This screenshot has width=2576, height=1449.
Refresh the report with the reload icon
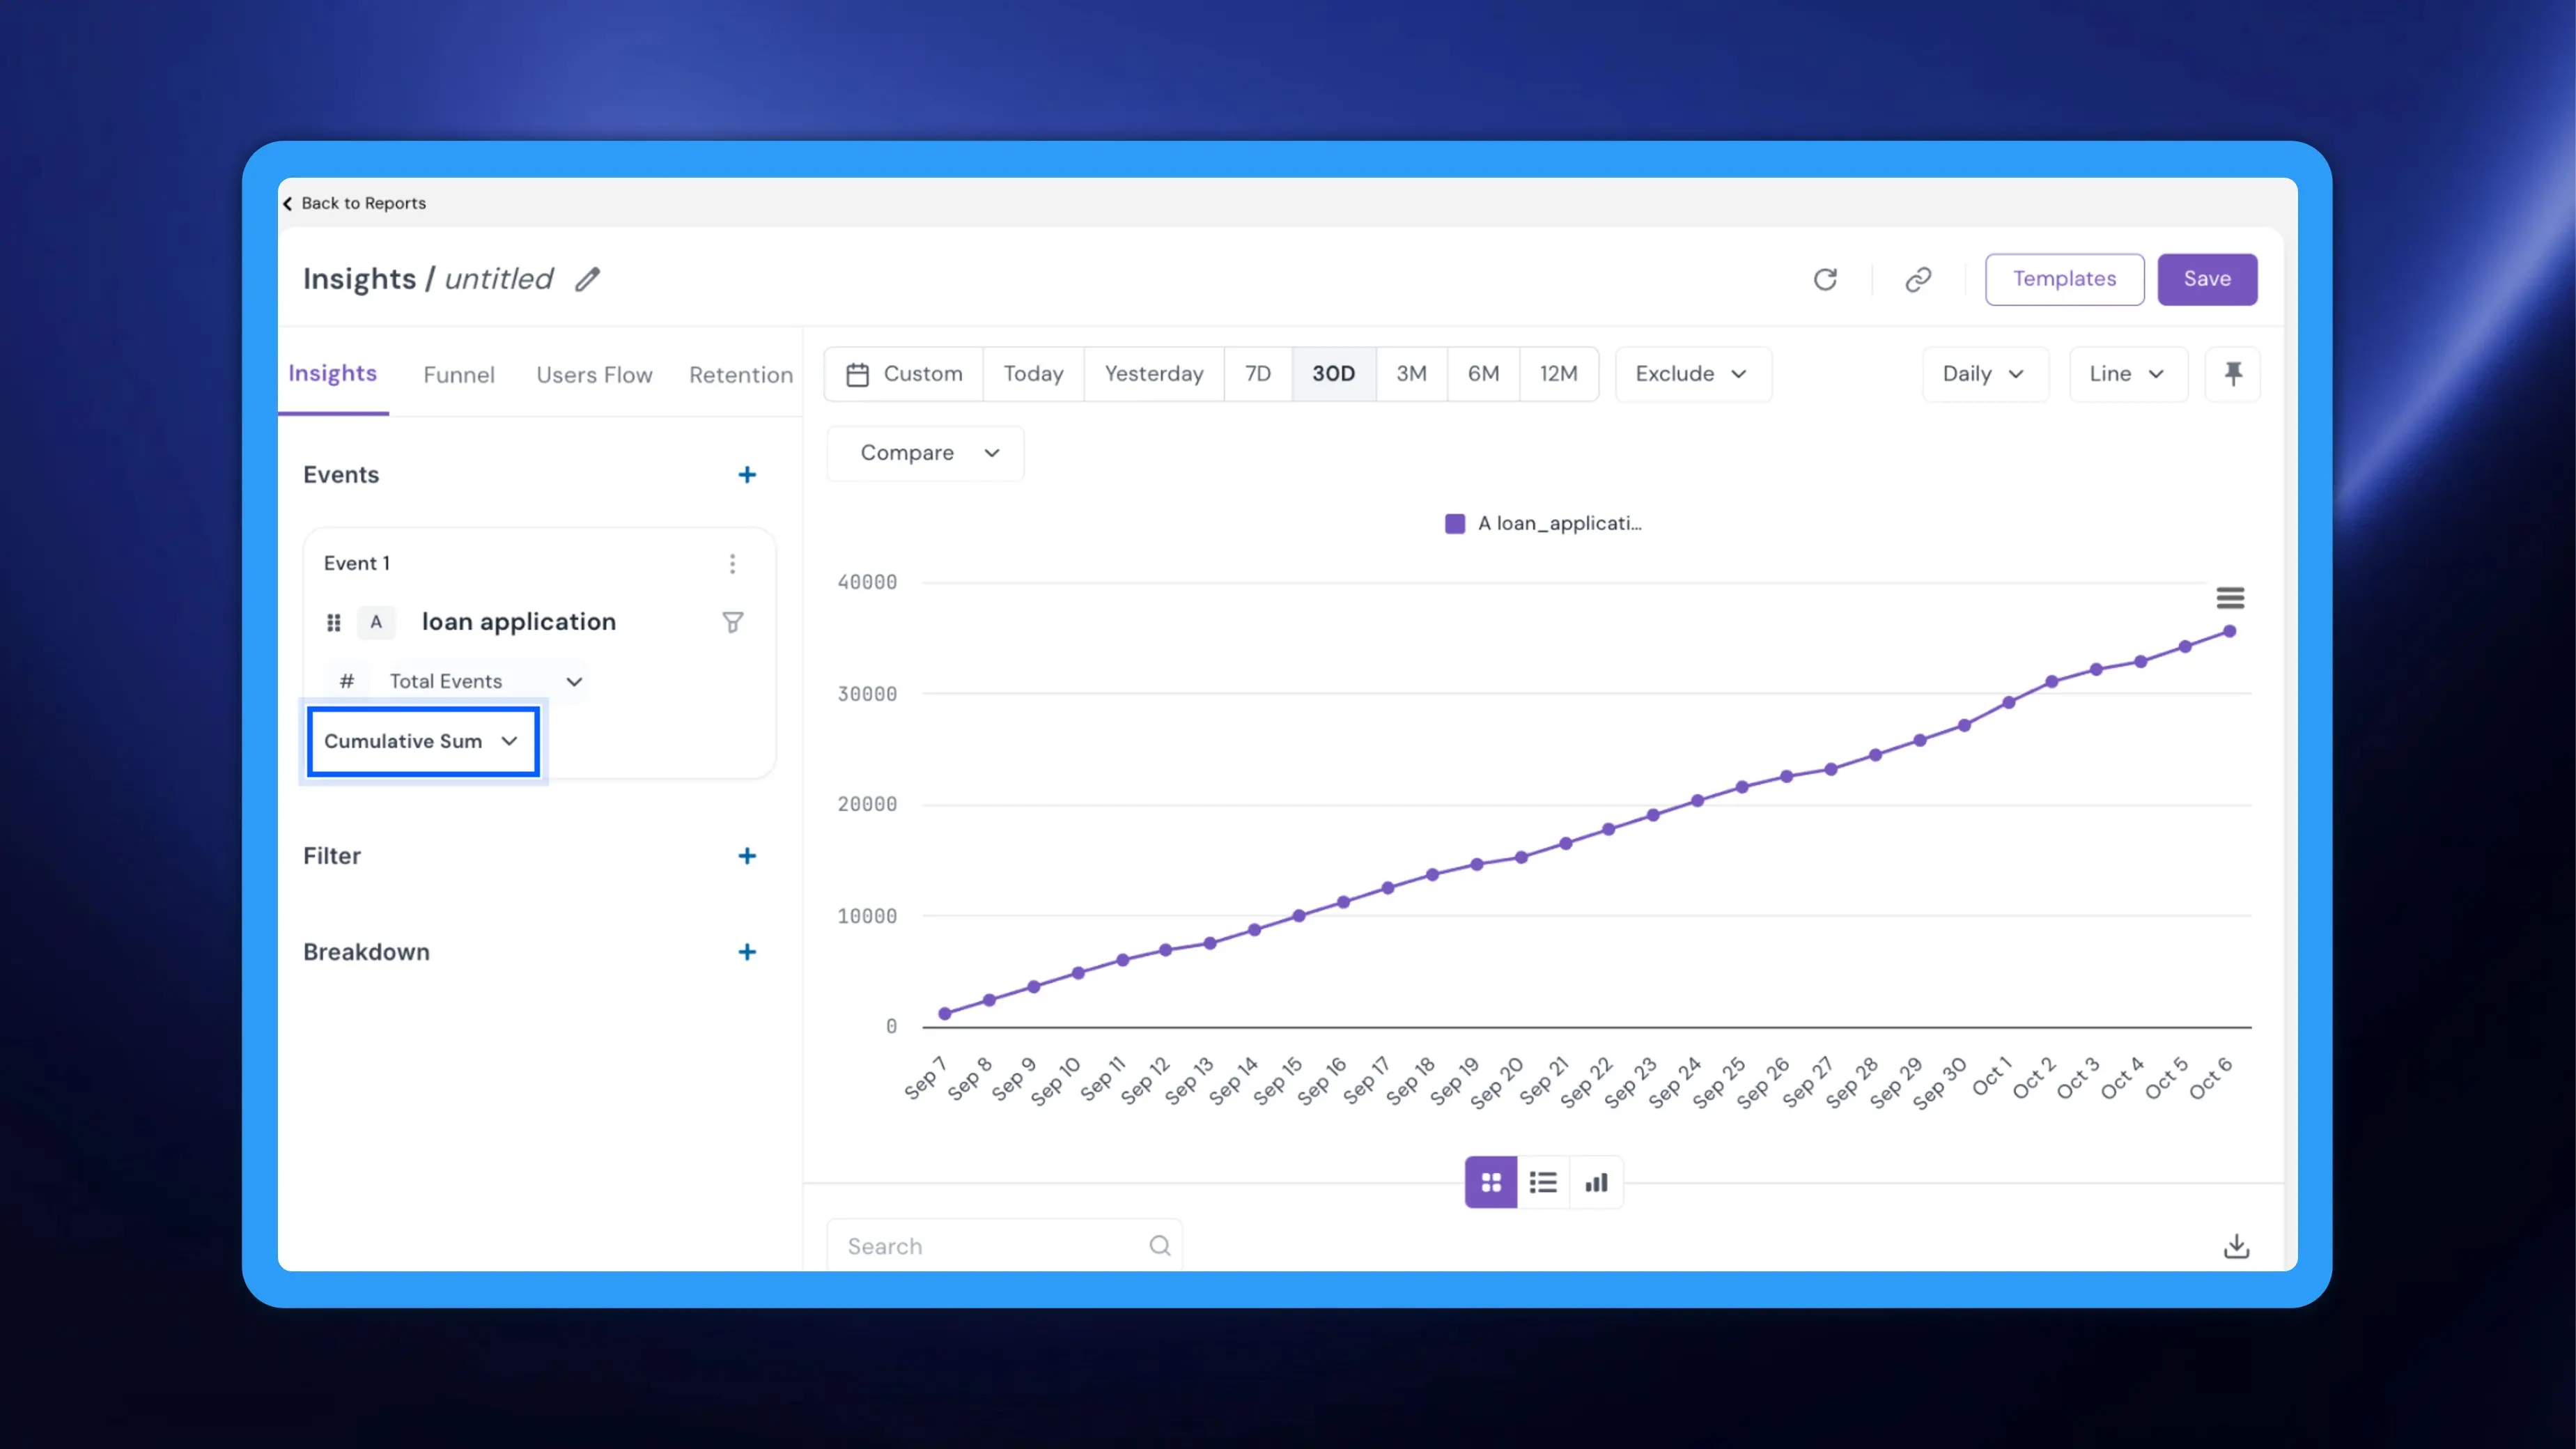(1825, 279)
